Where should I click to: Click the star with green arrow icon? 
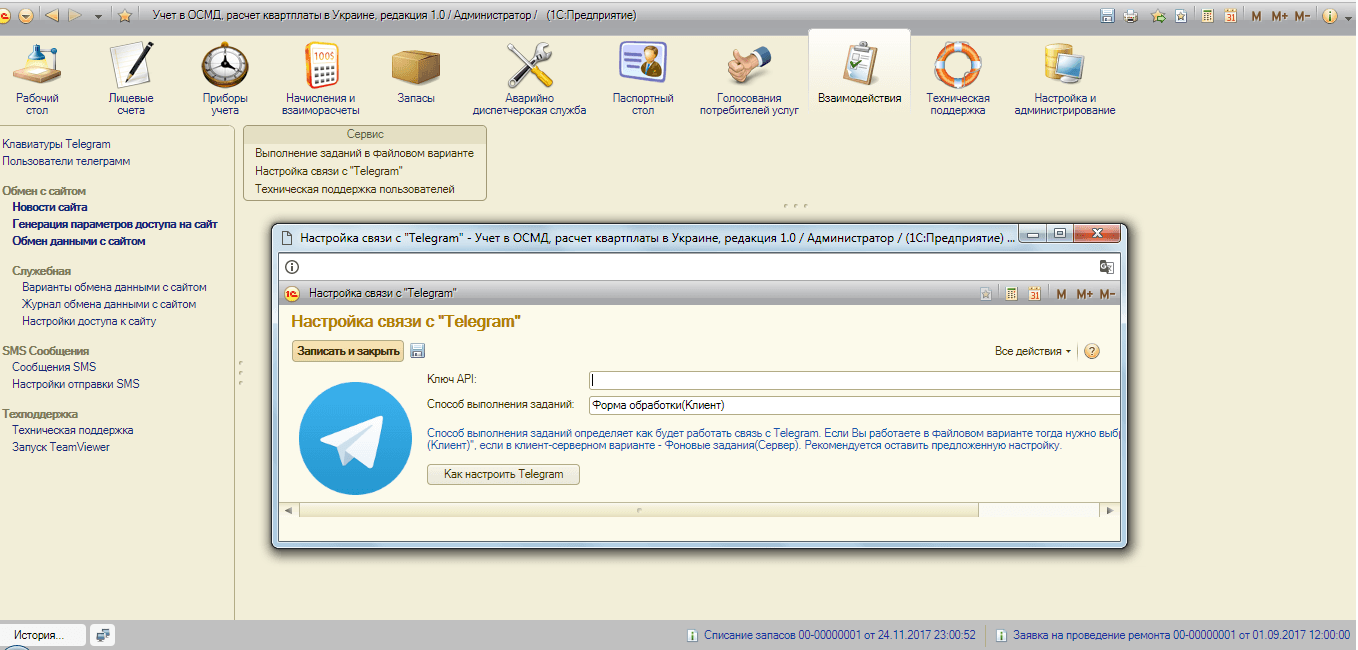click(1158, 15)
